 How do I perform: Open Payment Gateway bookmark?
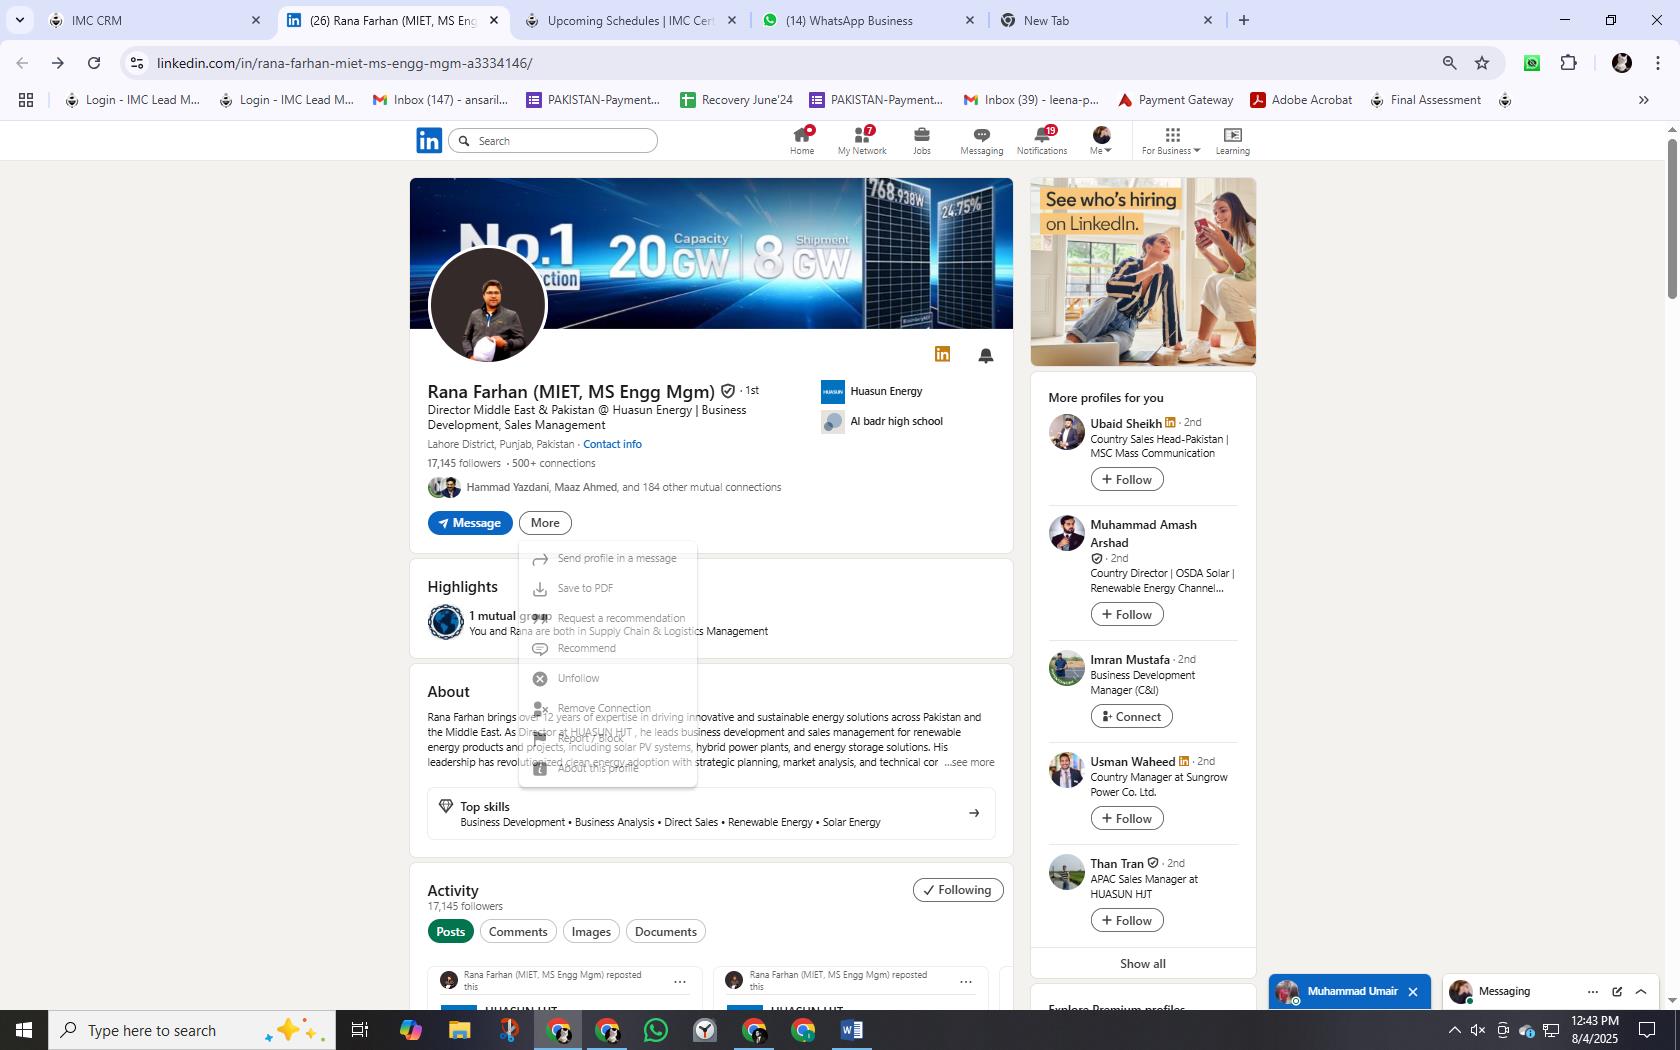tap(1176, 100)
